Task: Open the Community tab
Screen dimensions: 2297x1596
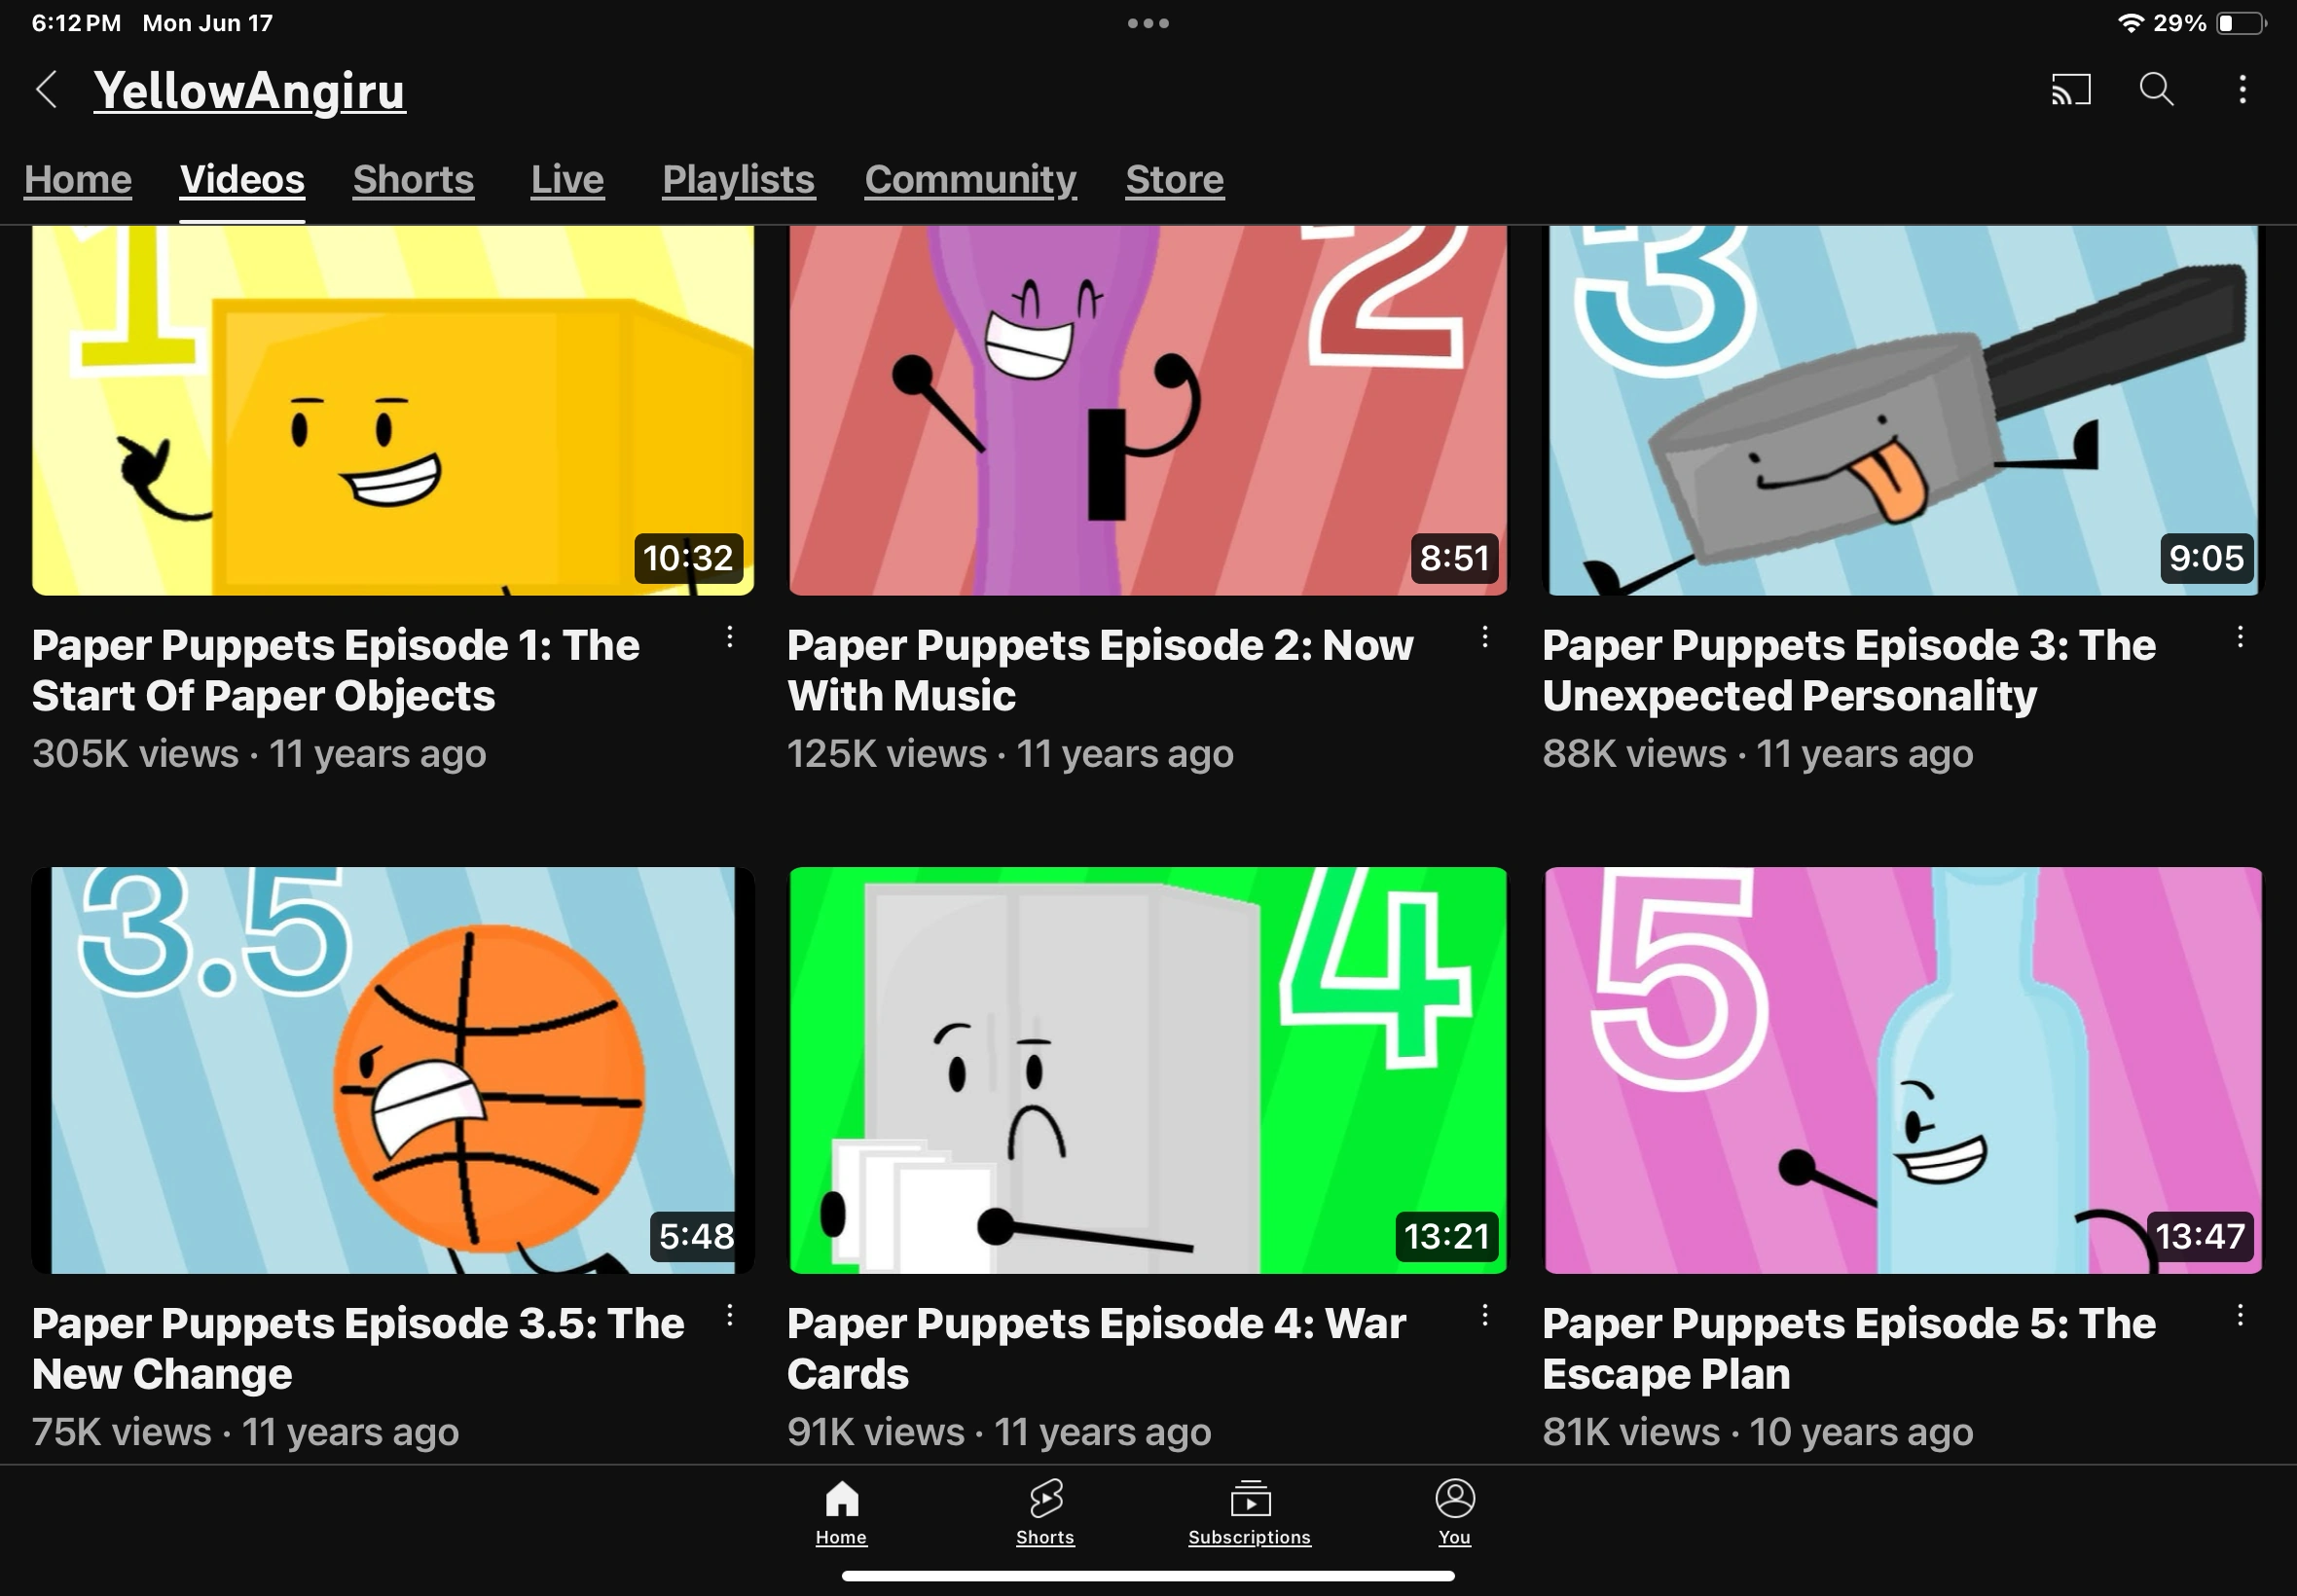Action: 970,180
